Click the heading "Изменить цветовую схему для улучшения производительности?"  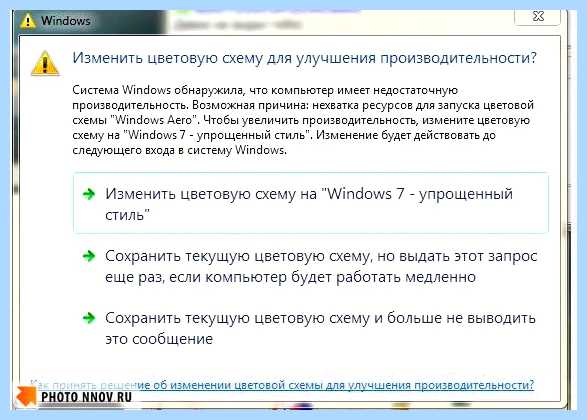tap(305, 58)
